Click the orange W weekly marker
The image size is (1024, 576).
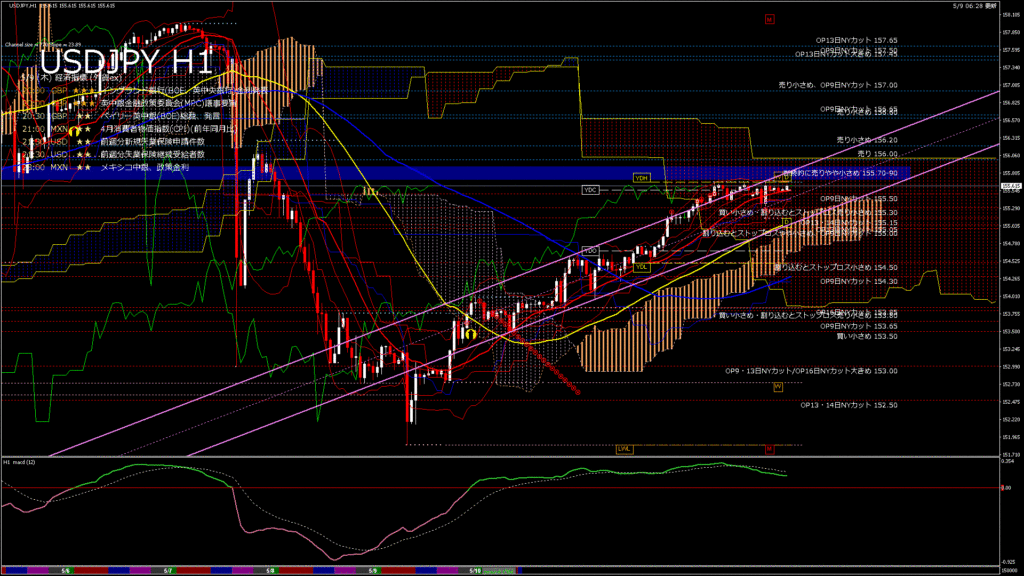pos(777,386)
